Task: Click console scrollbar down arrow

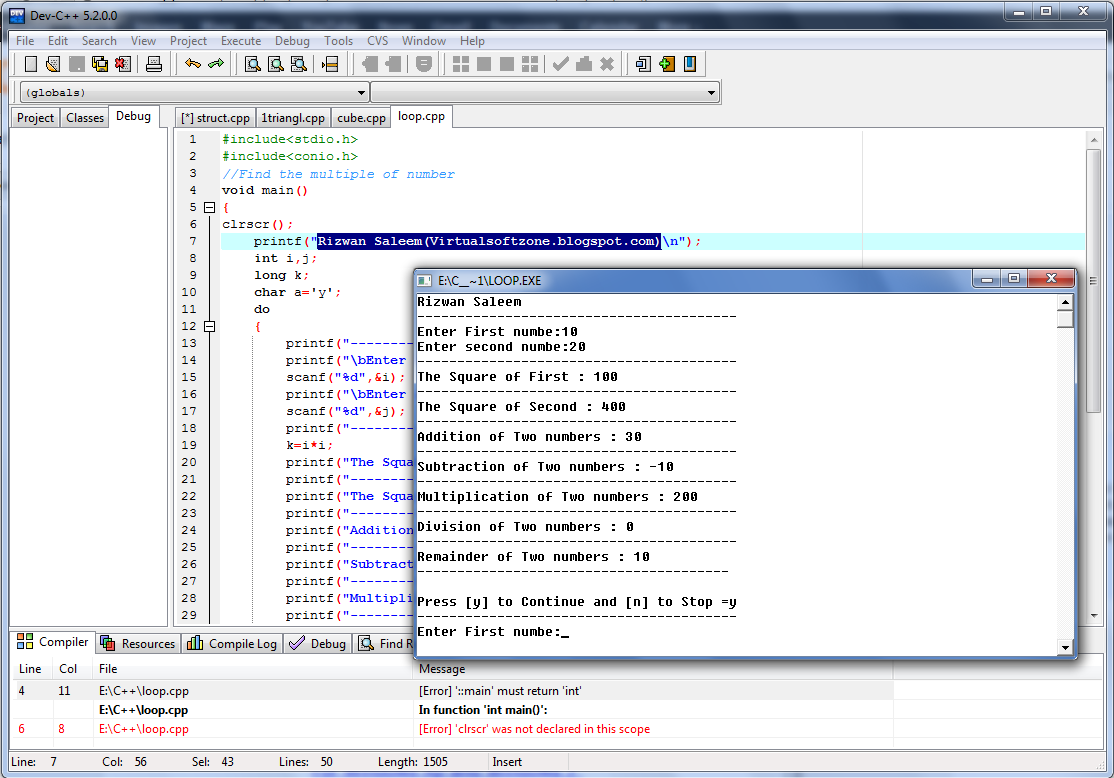Action: 1065,647
